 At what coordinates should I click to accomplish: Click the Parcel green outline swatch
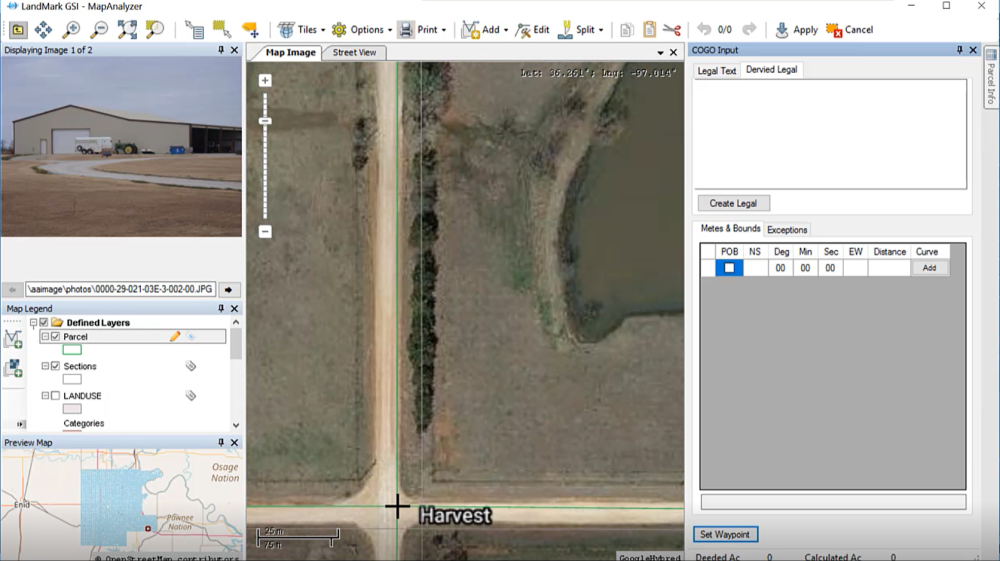pyautogui.click(x=72, y=349)
